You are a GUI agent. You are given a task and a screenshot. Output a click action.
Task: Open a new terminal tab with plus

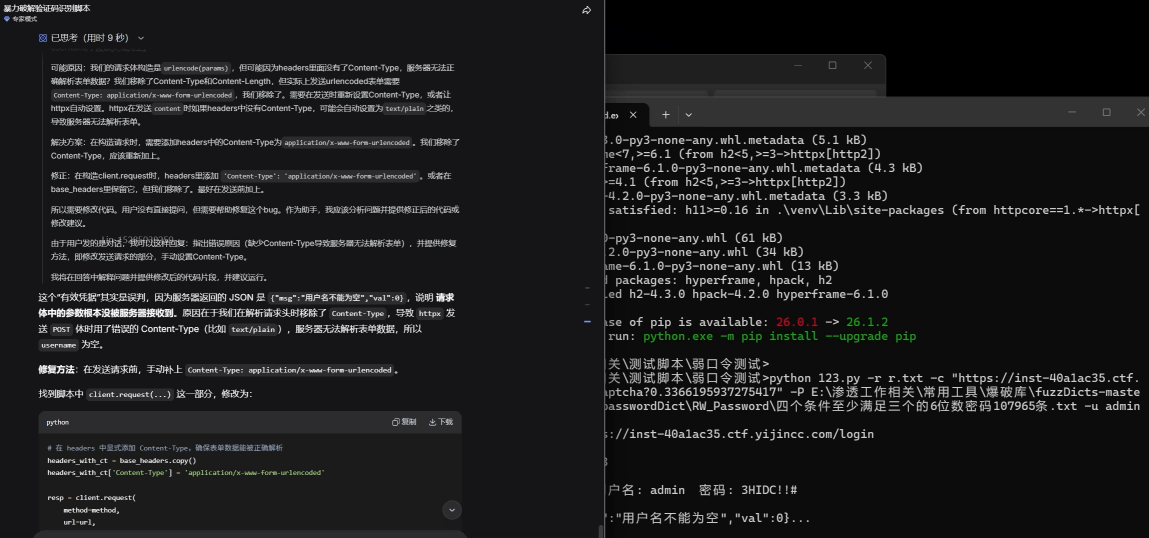coord(665,115)
